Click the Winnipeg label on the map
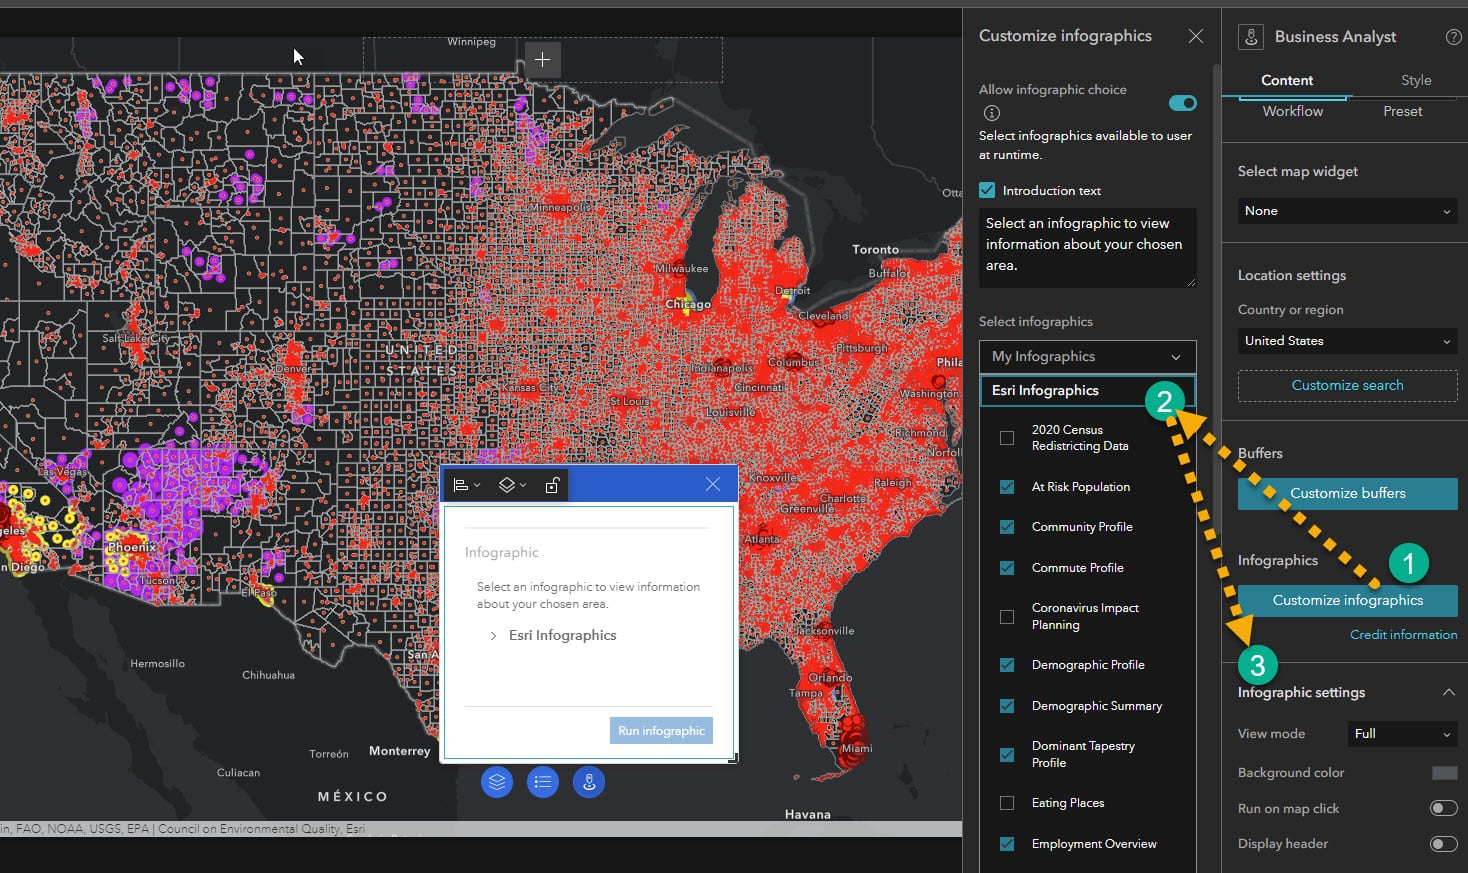This screenshot has width=1468, height=873. [x=471, y=42]
